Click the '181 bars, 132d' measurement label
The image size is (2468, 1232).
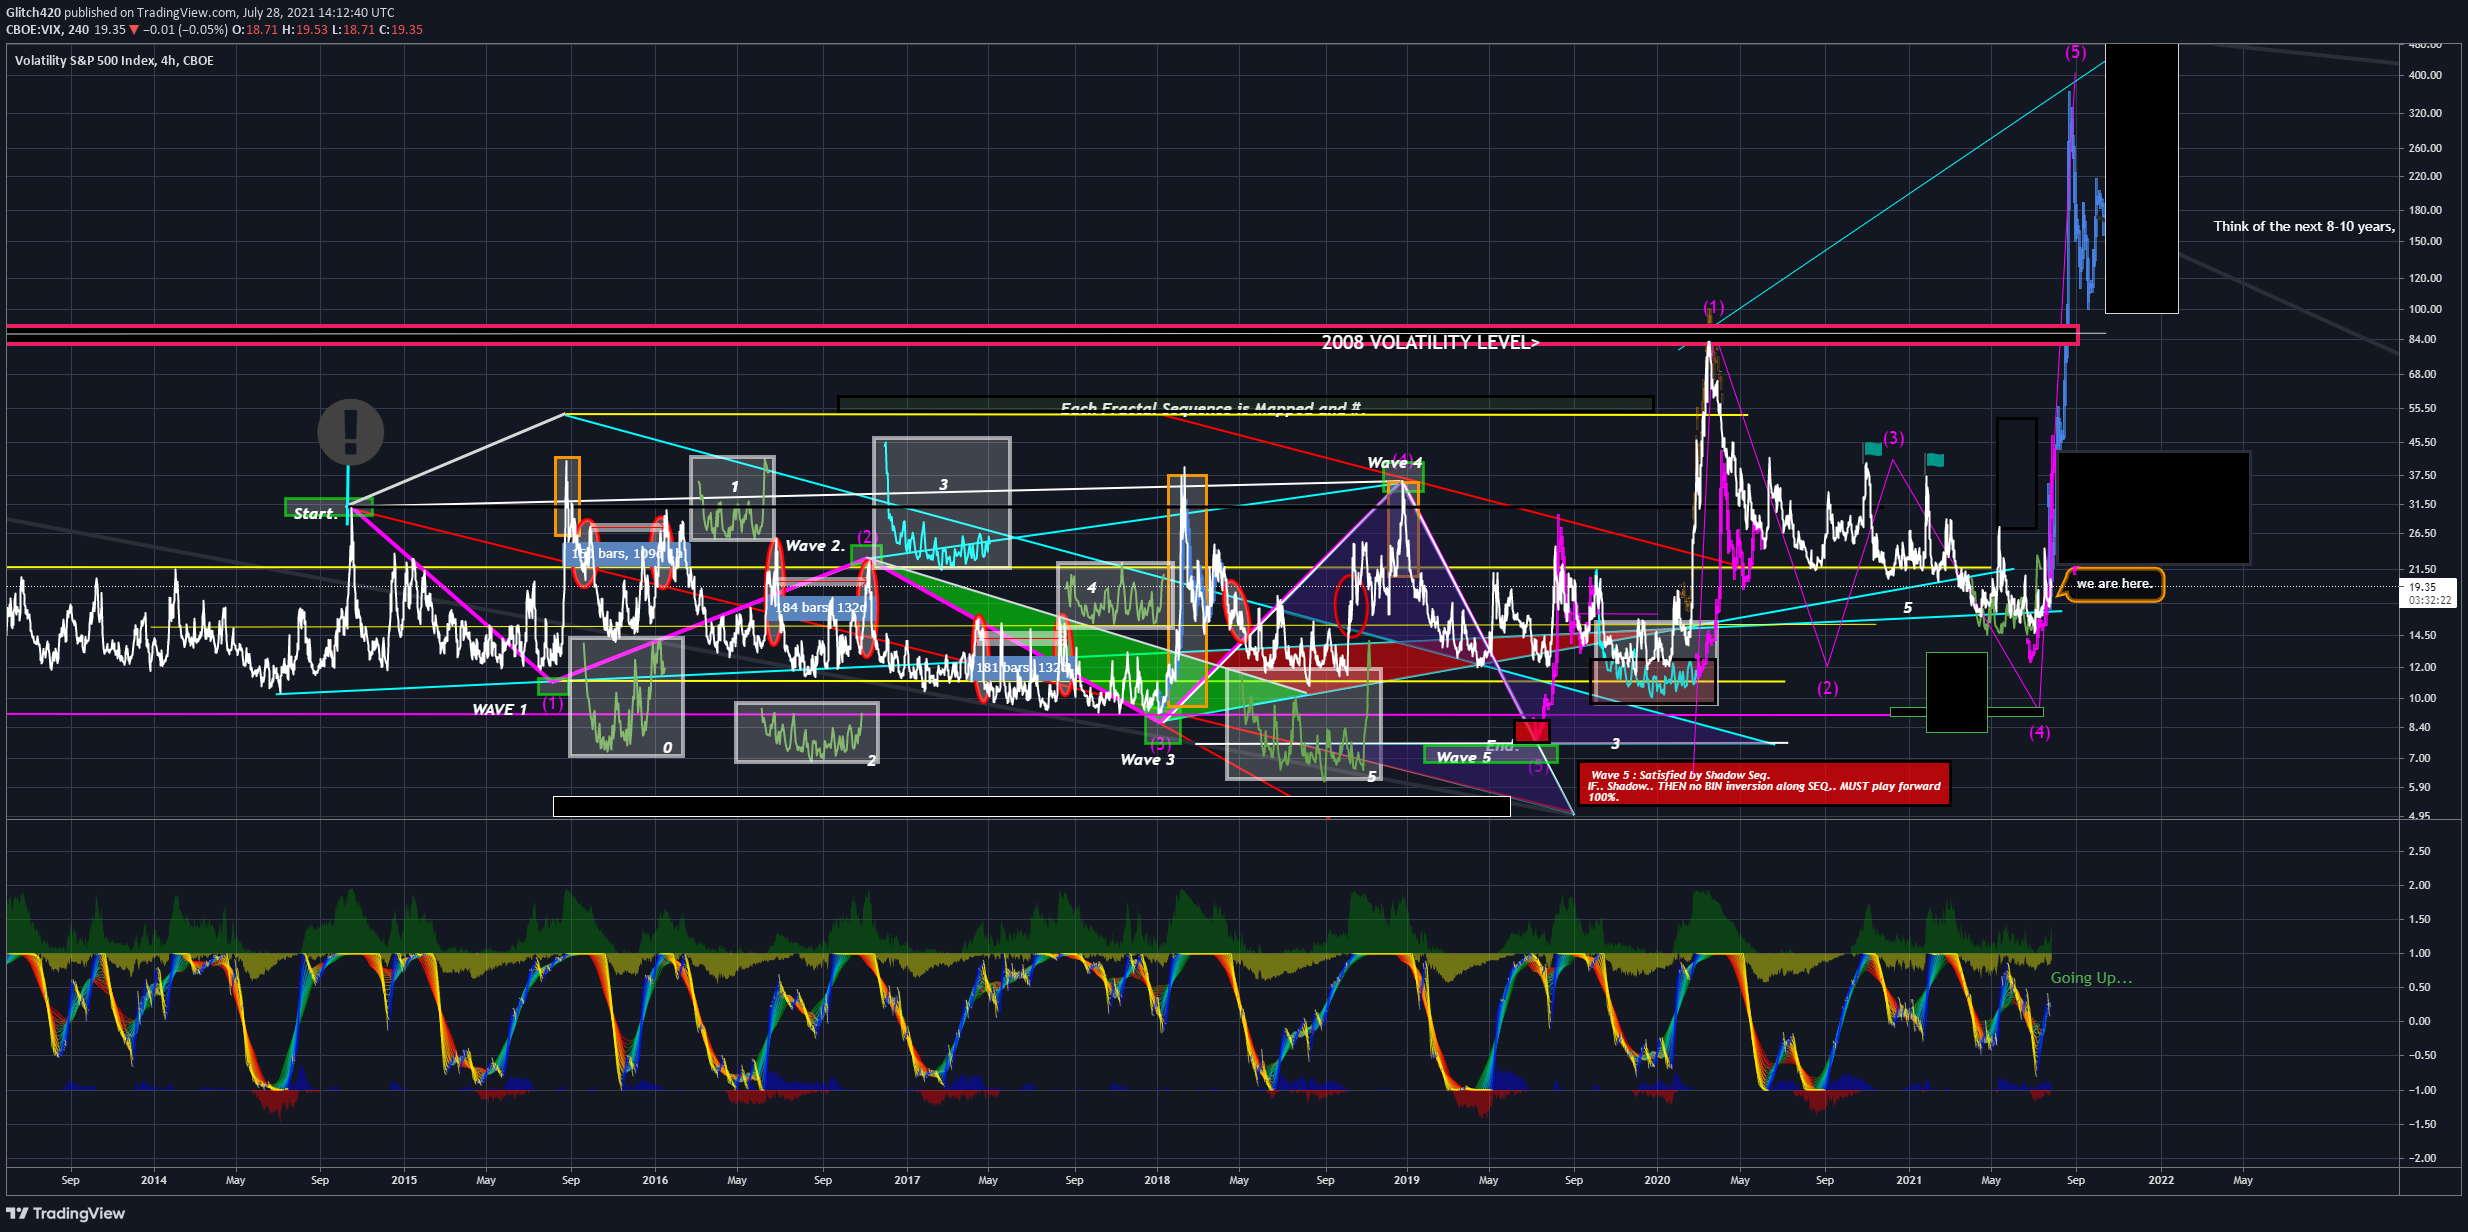1021,667
